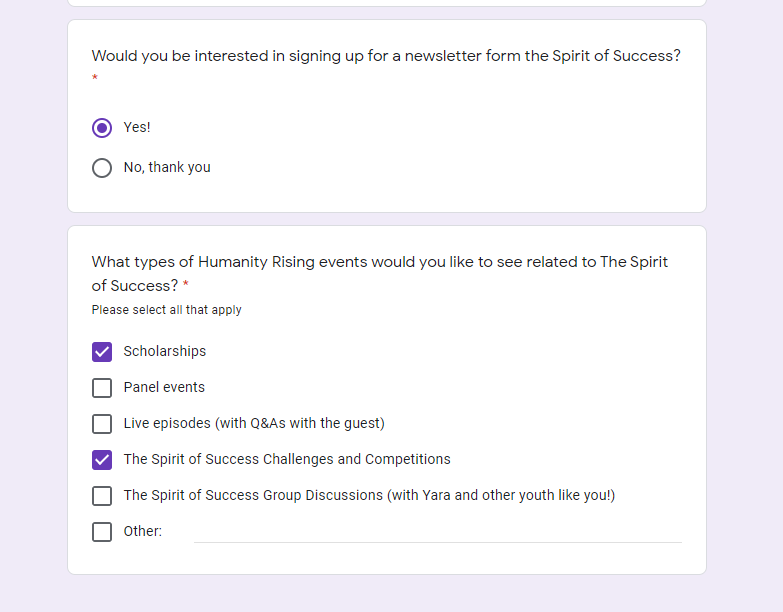Click the "No, thank you" label text

point(167,168)
